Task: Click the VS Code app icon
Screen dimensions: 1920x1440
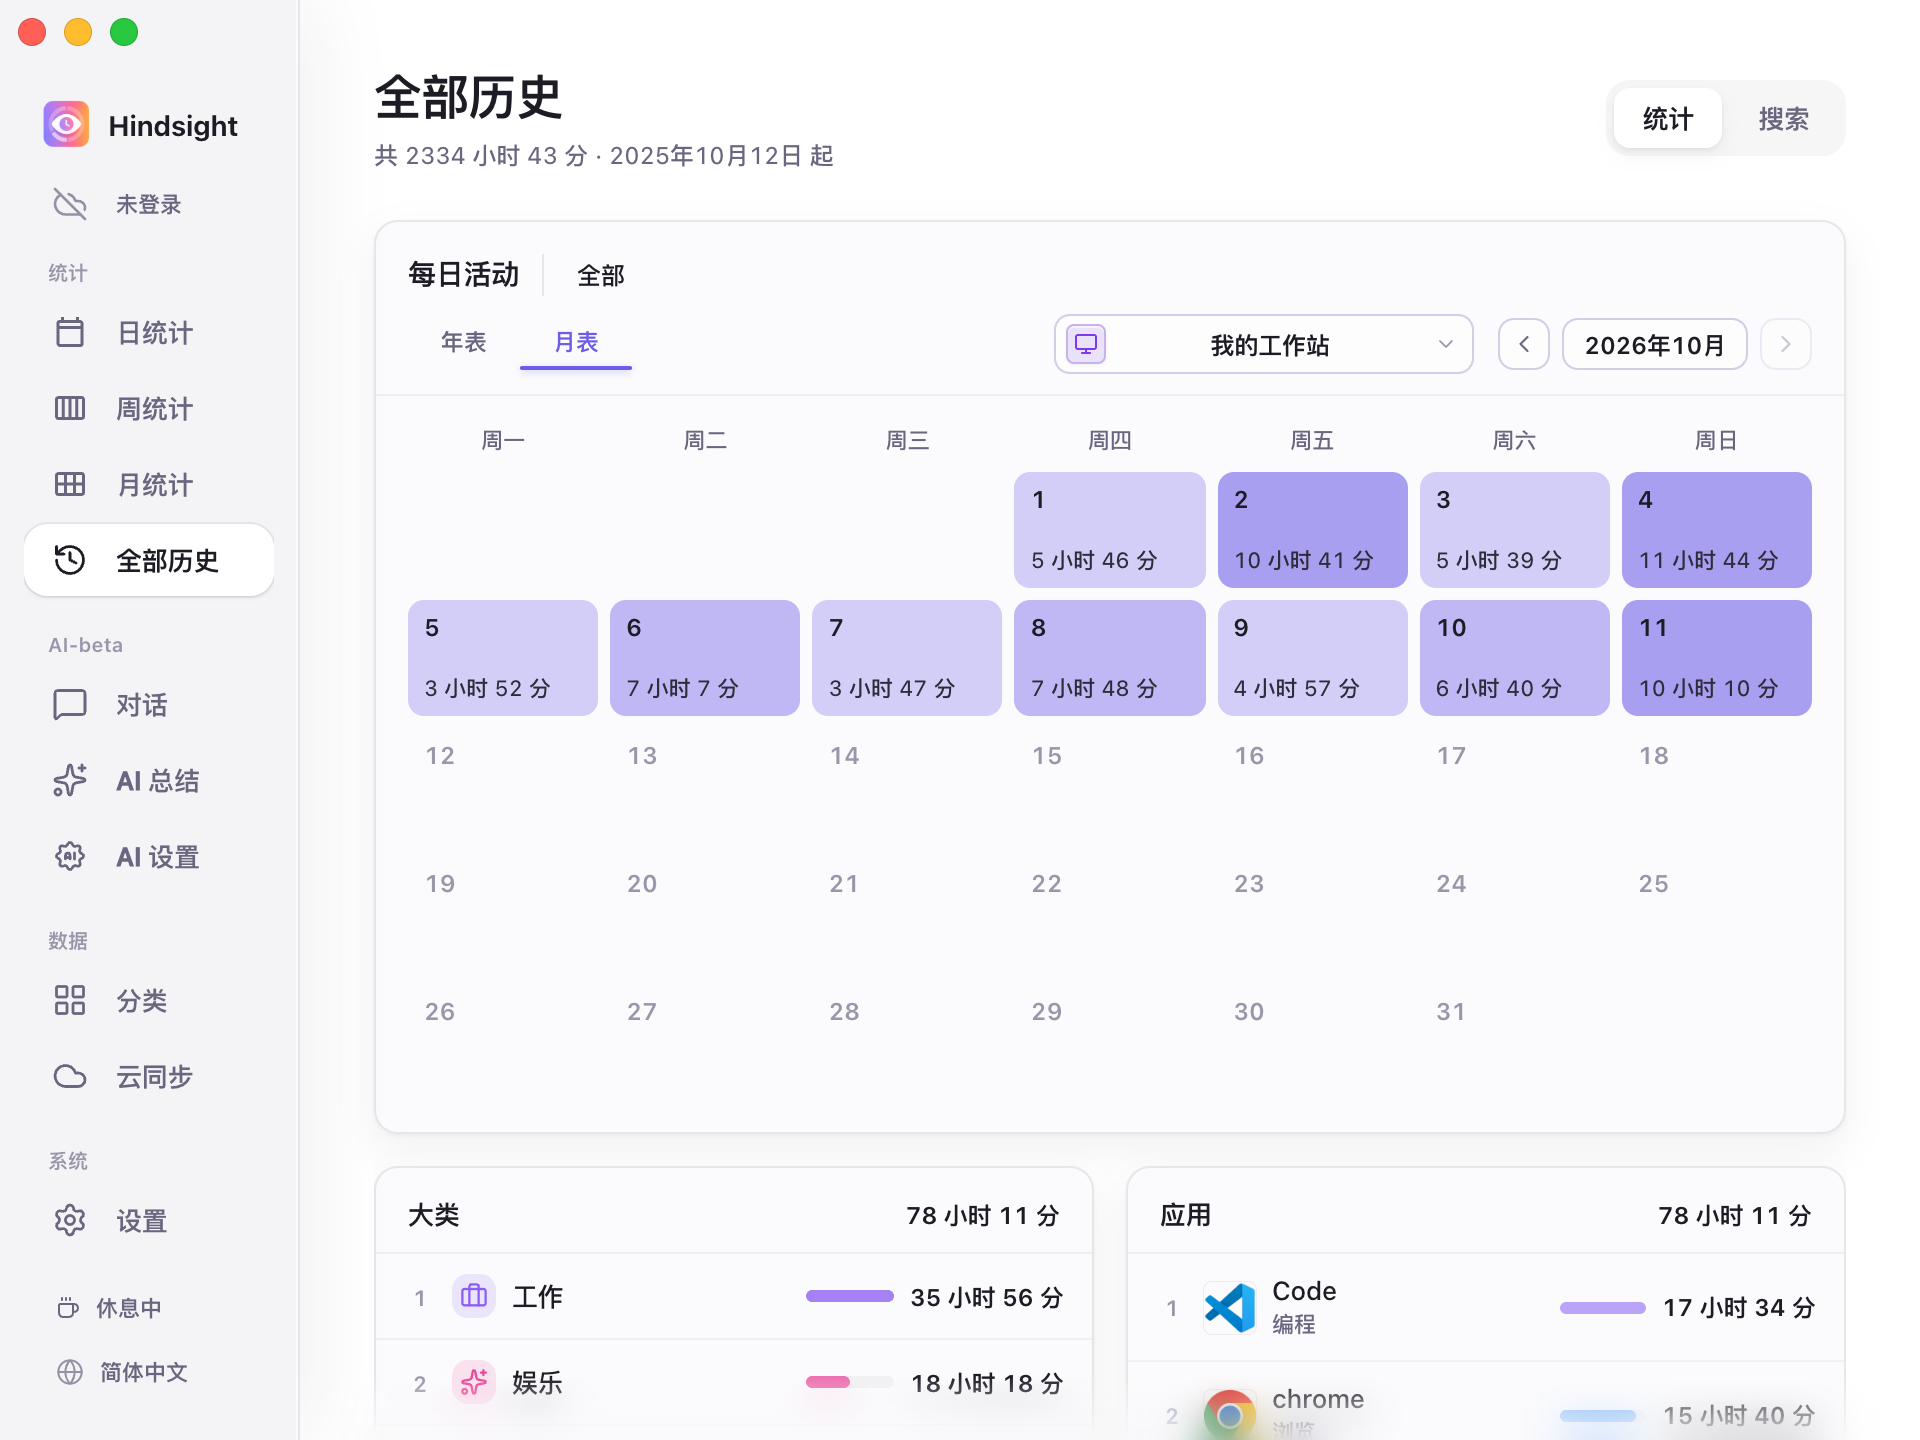Action: (1230, 1308)
